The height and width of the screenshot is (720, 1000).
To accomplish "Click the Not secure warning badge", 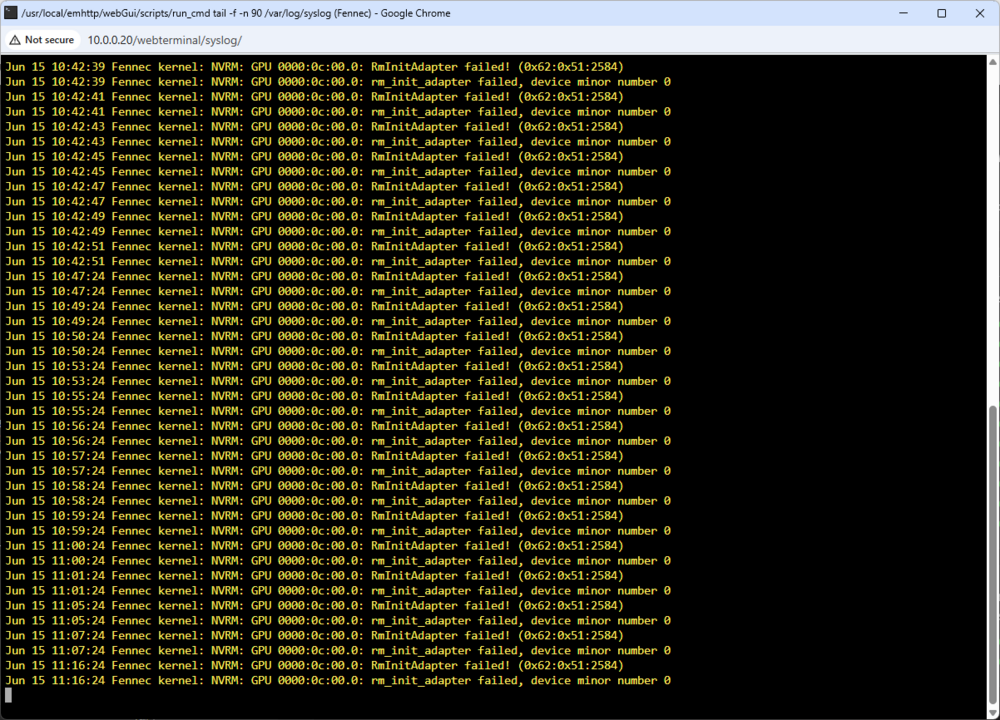I will pos(42,40).
